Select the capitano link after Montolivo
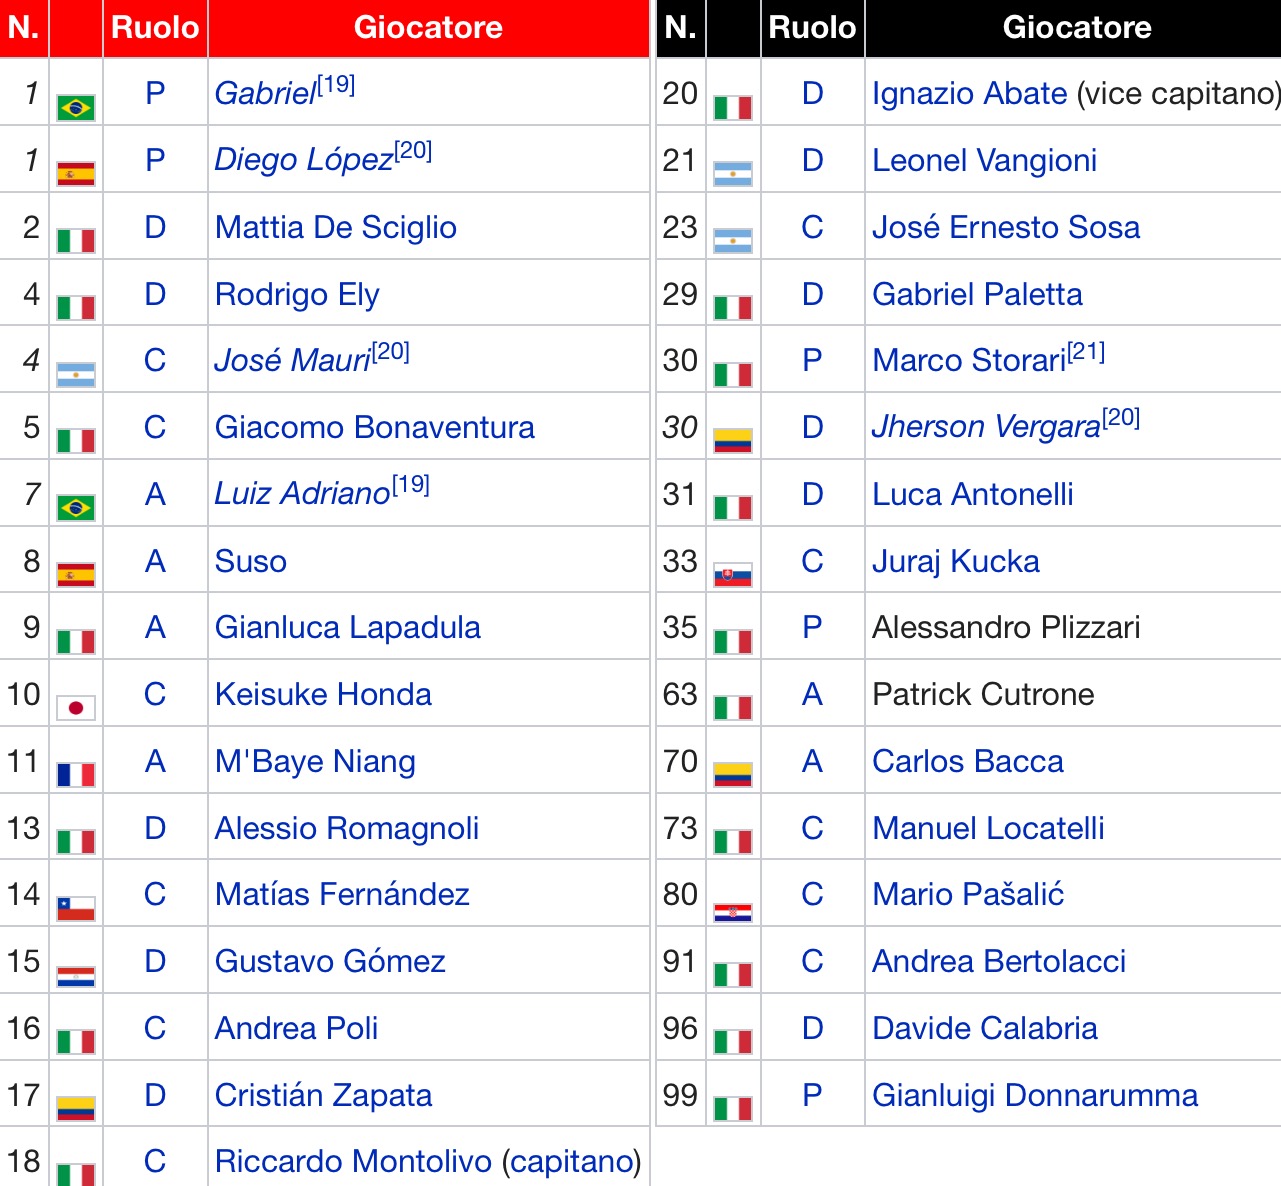The height and width of the screenshot is (1186, 1281). (572, 1161)
